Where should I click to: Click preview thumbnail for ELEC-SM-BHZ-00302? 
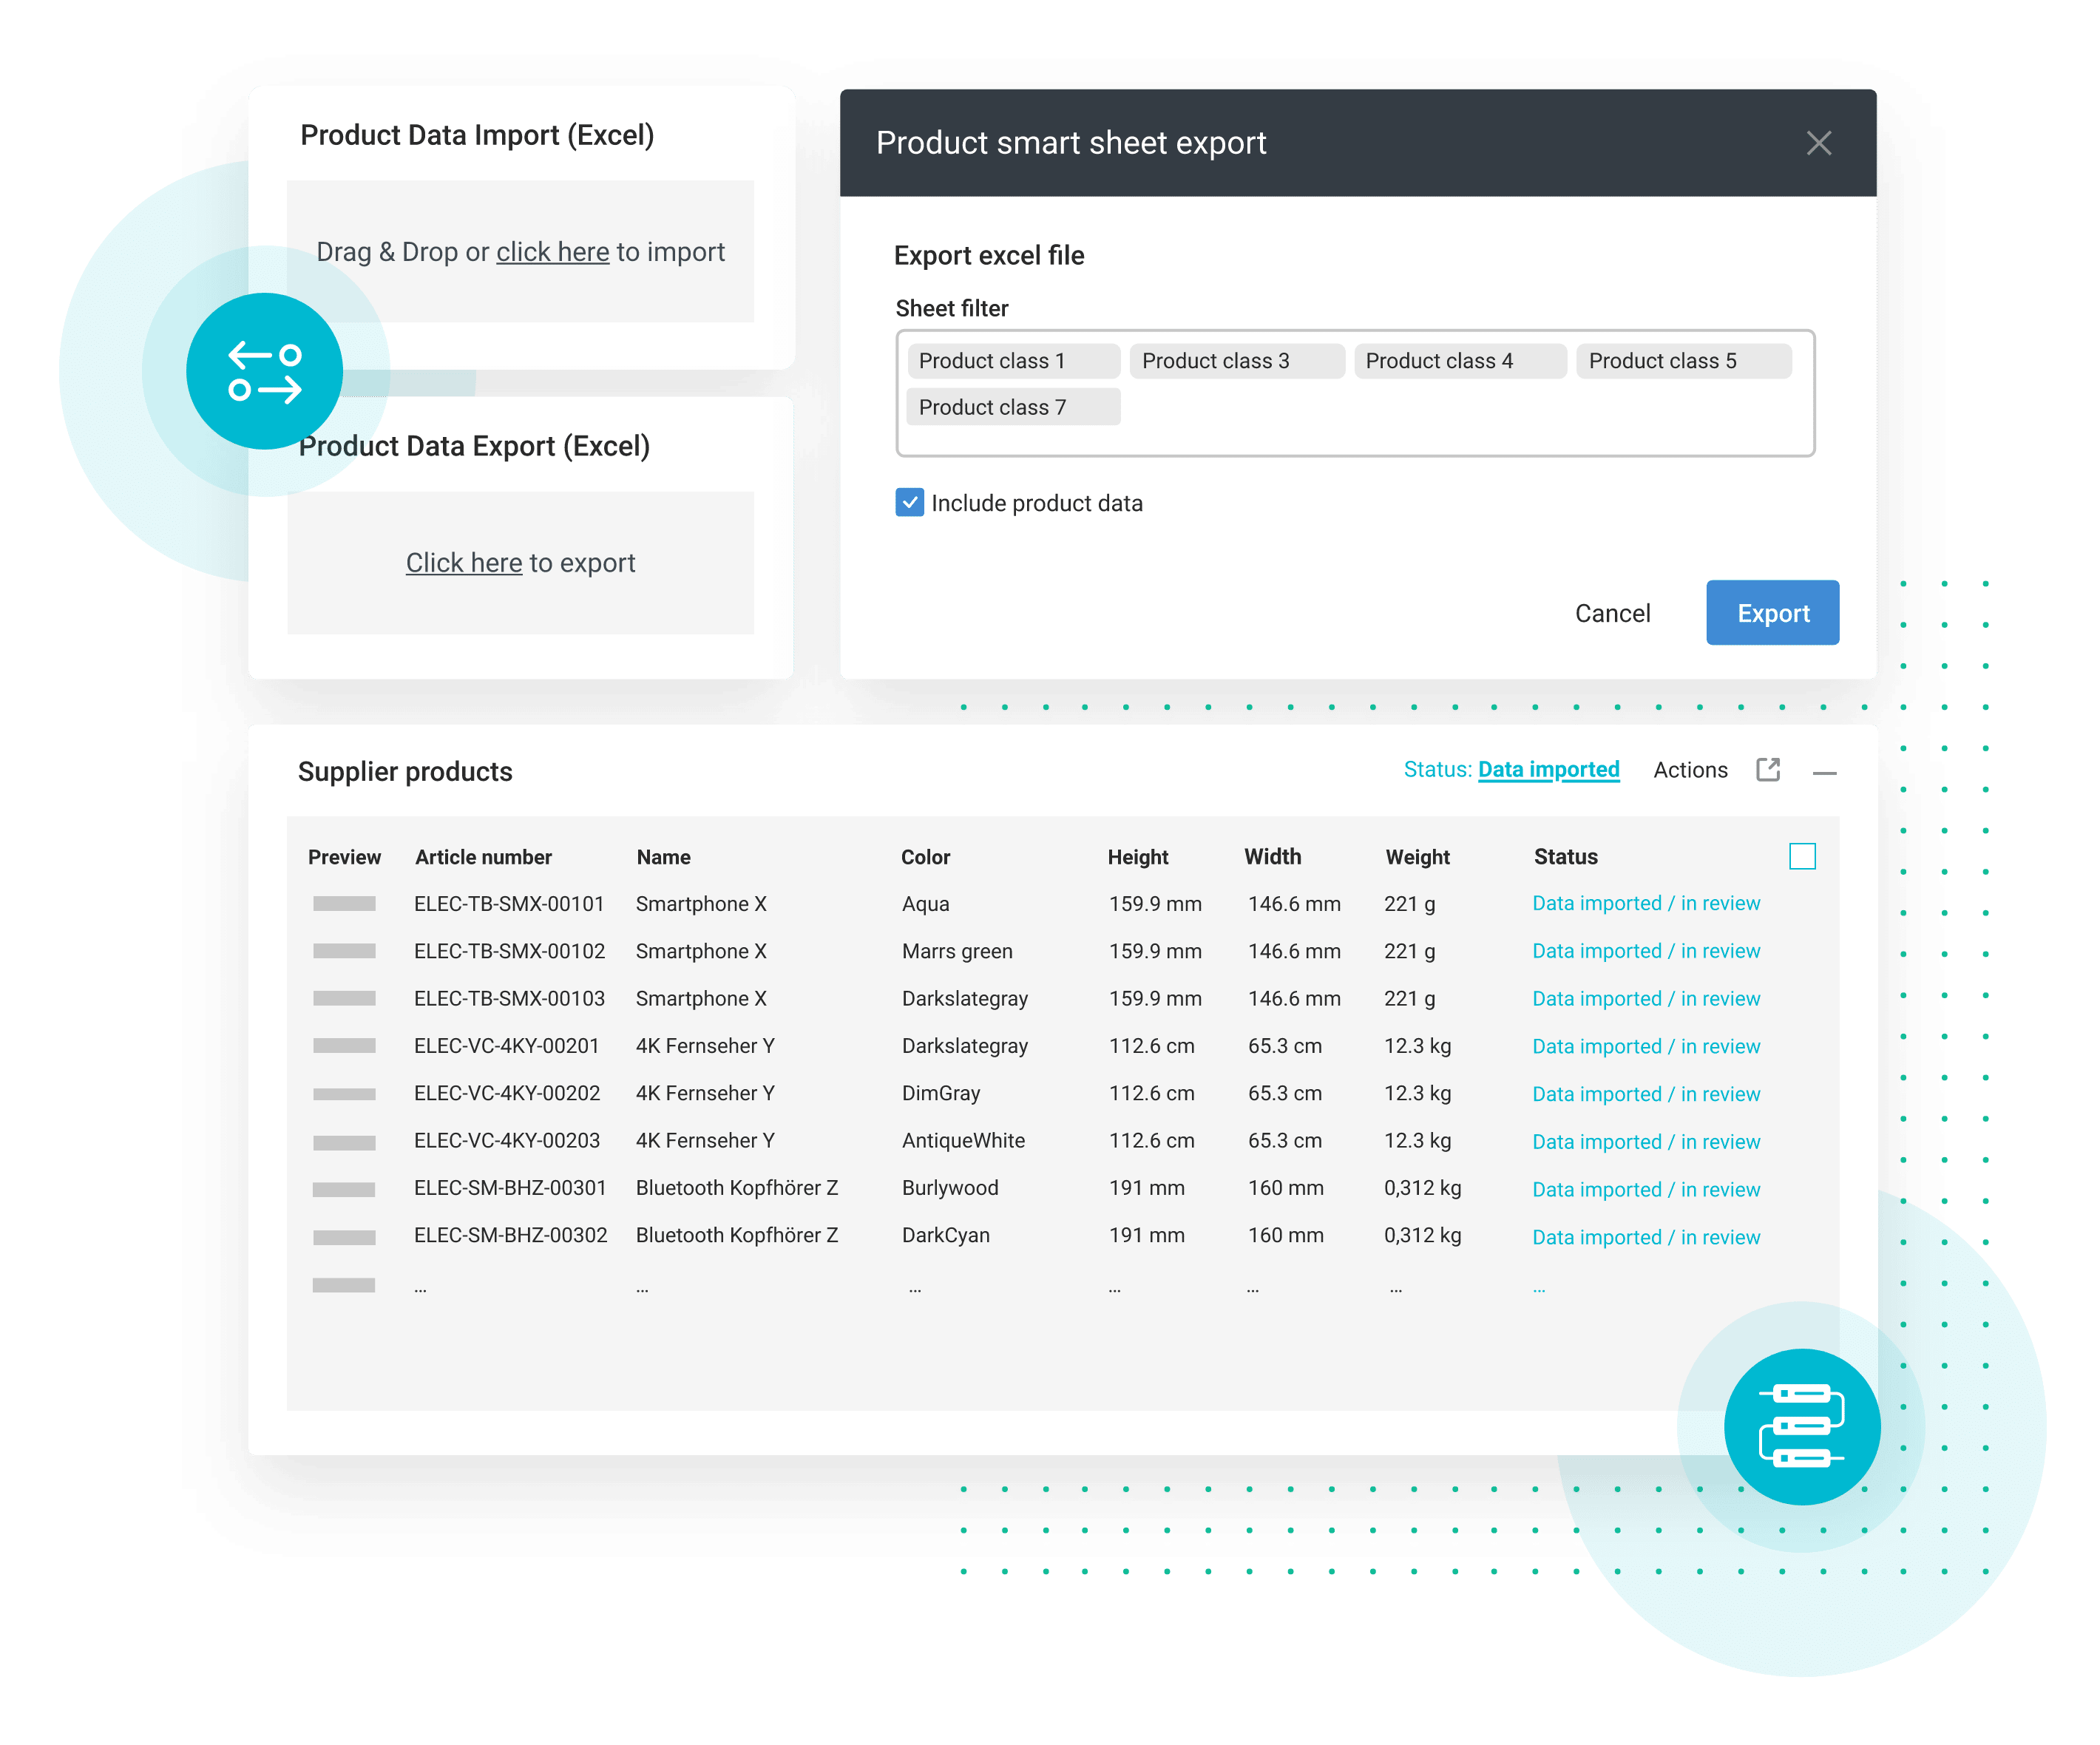pyautogui.click(x=344, y=1236)
